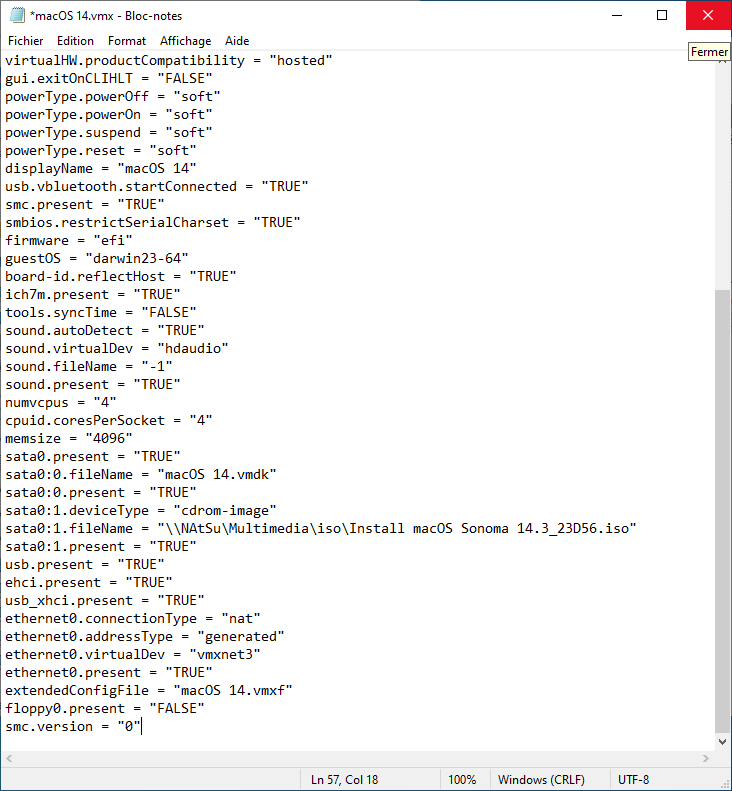Click the line 'memsize = "4096"'

pos(69,438)
